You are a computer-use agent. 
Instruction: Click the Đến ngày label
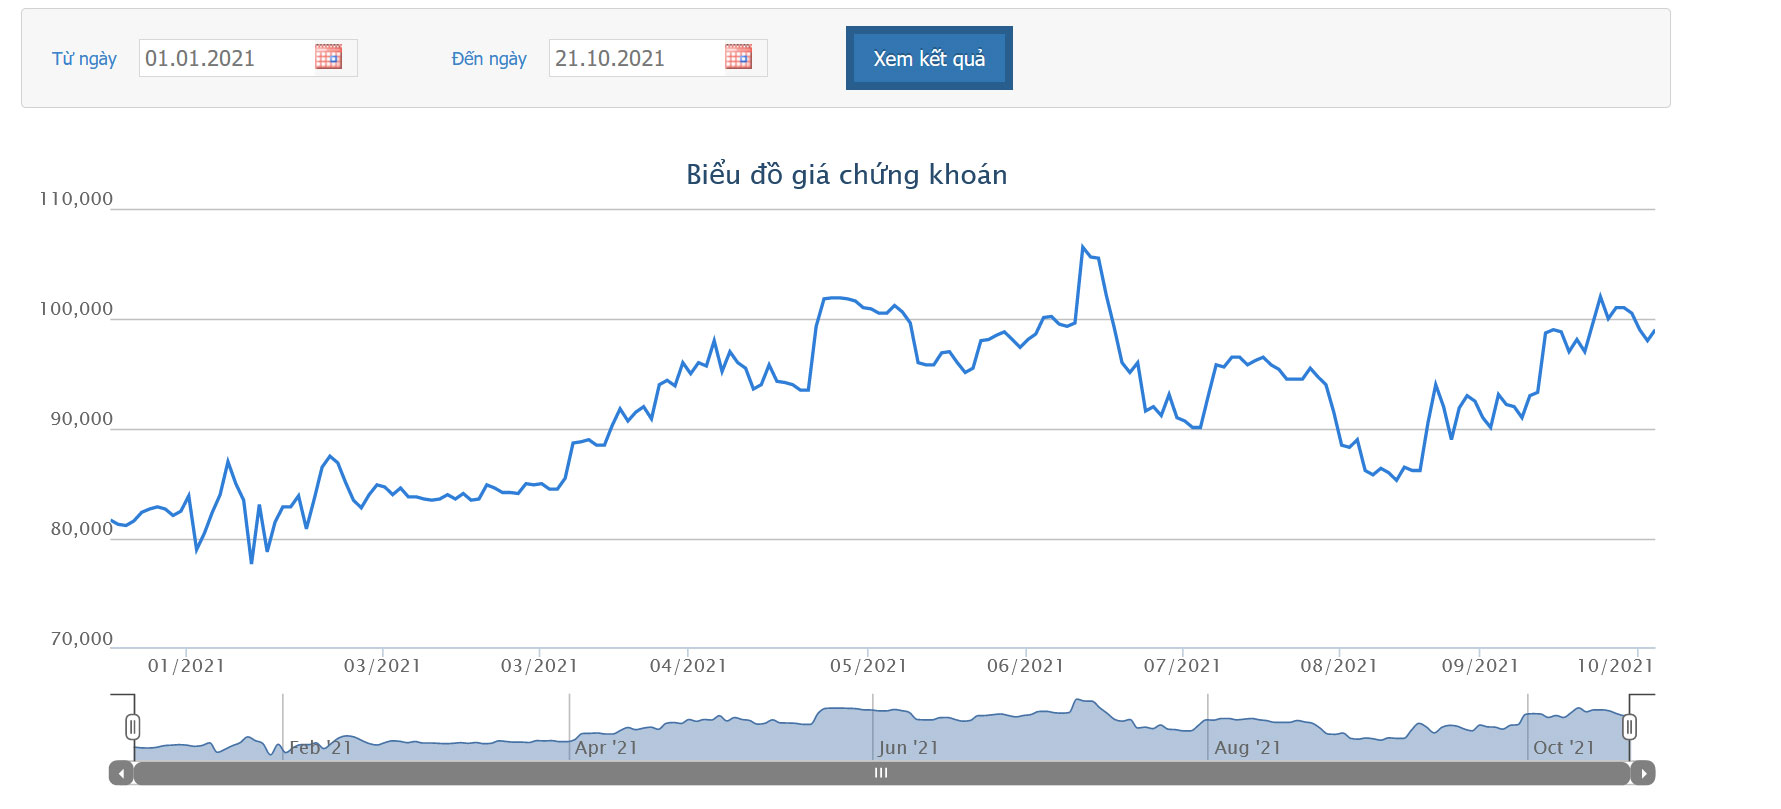(489, 59)
